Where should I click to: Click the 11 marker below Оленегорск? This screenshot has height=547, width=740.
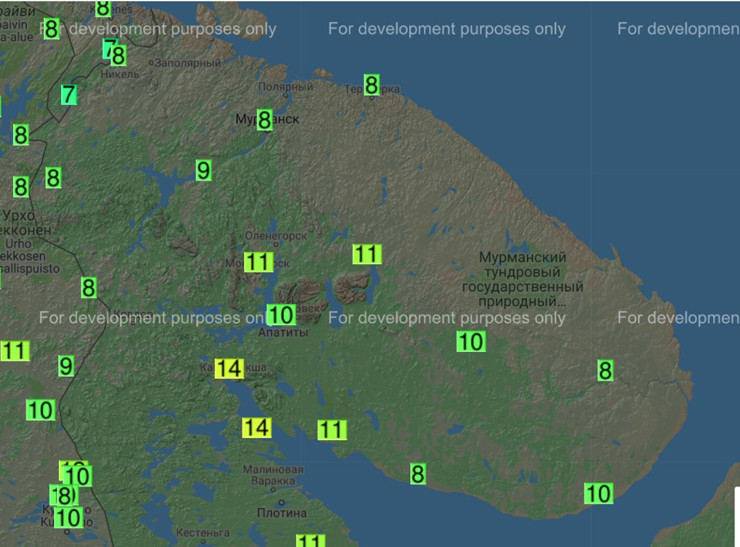click(x=258, y=263)
